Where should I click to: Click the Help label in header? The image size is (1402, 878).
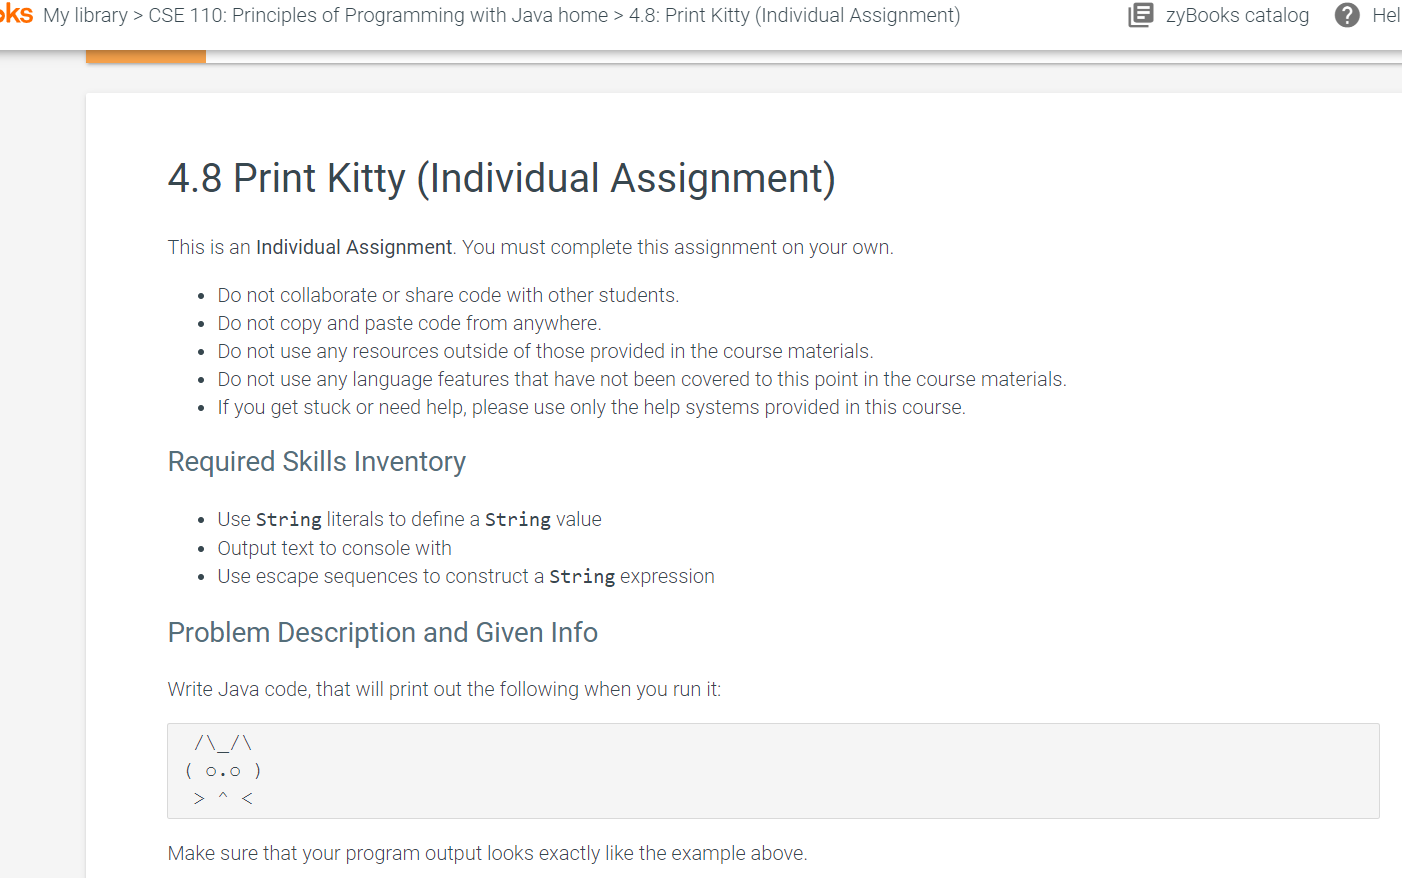coord(1386,15)
